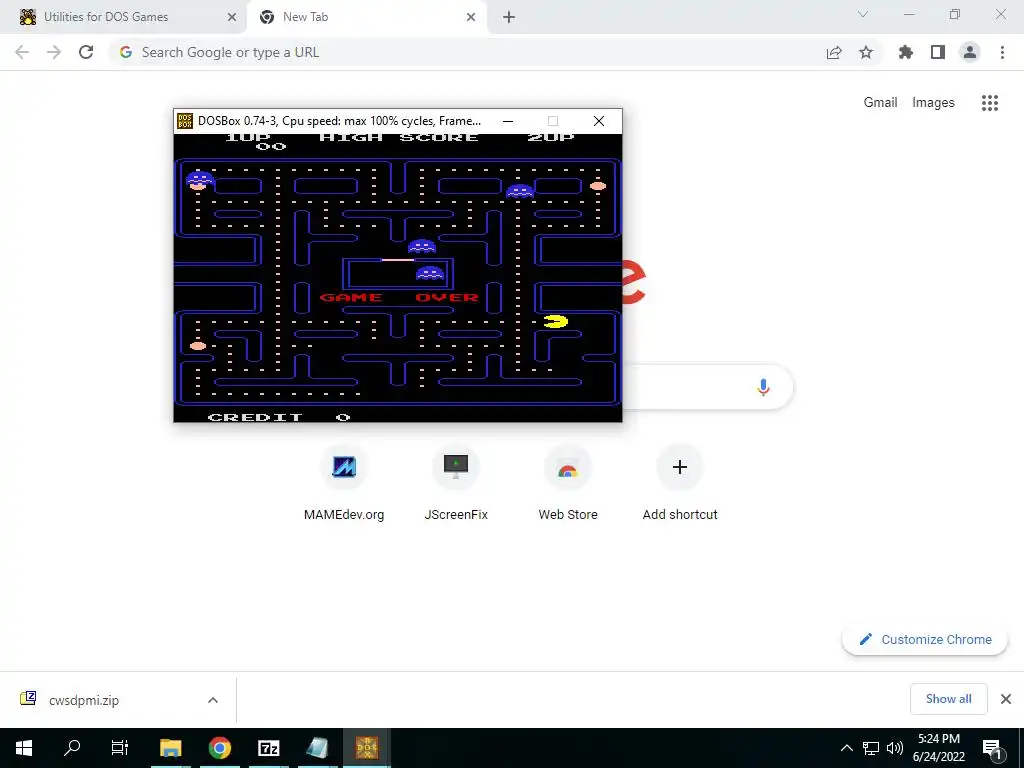The width and height of the screenshot is (1024, 768).
Task: Open the notification center icon
Action: pos(992,748)
